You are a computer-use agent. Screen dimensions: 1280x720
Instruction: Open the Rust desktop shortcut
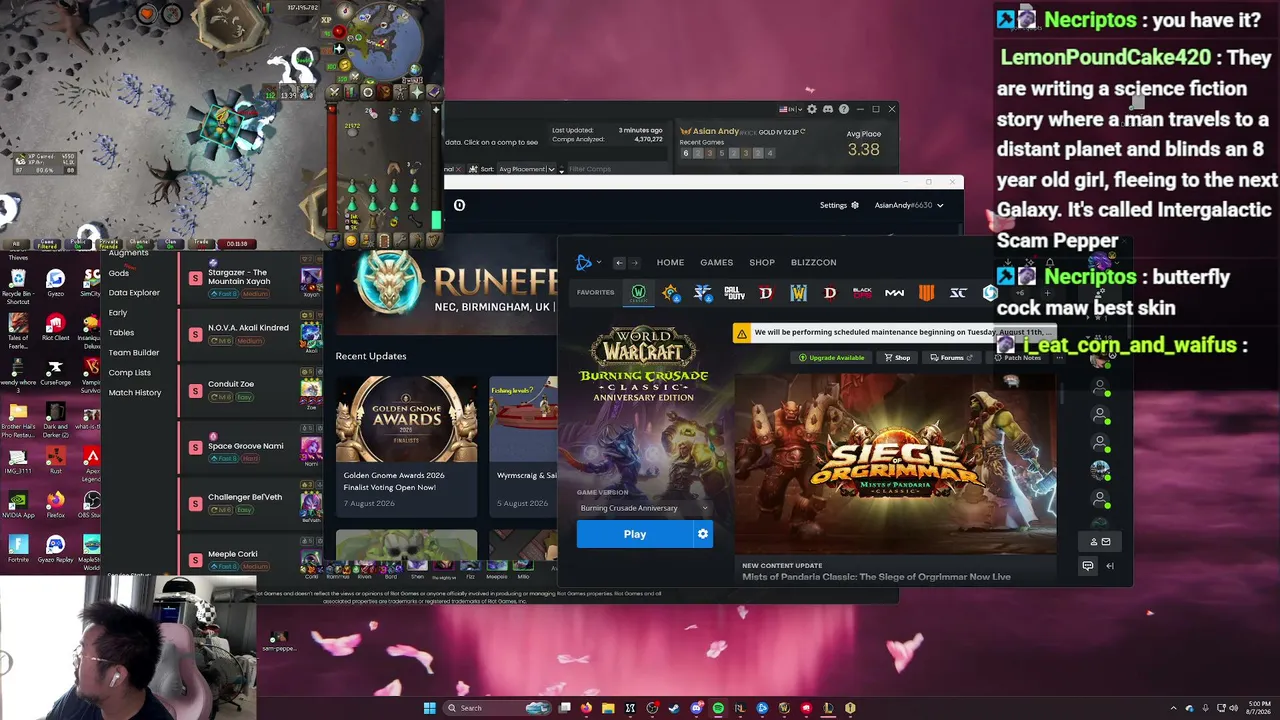(x=55, y=459)
